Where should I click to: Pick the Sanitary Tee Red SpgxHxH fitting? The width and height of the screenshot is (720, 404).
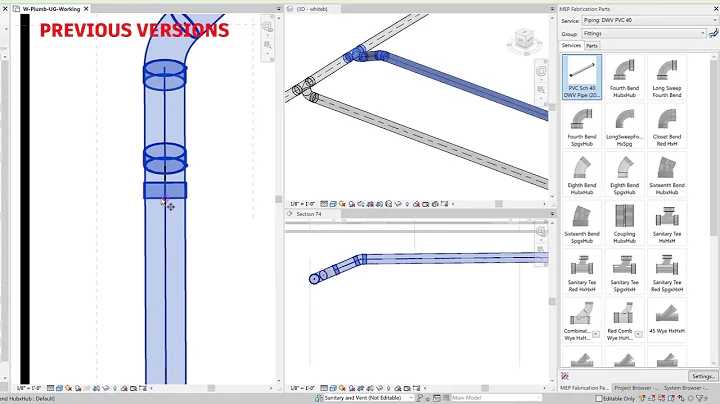(x=667, y=271)
